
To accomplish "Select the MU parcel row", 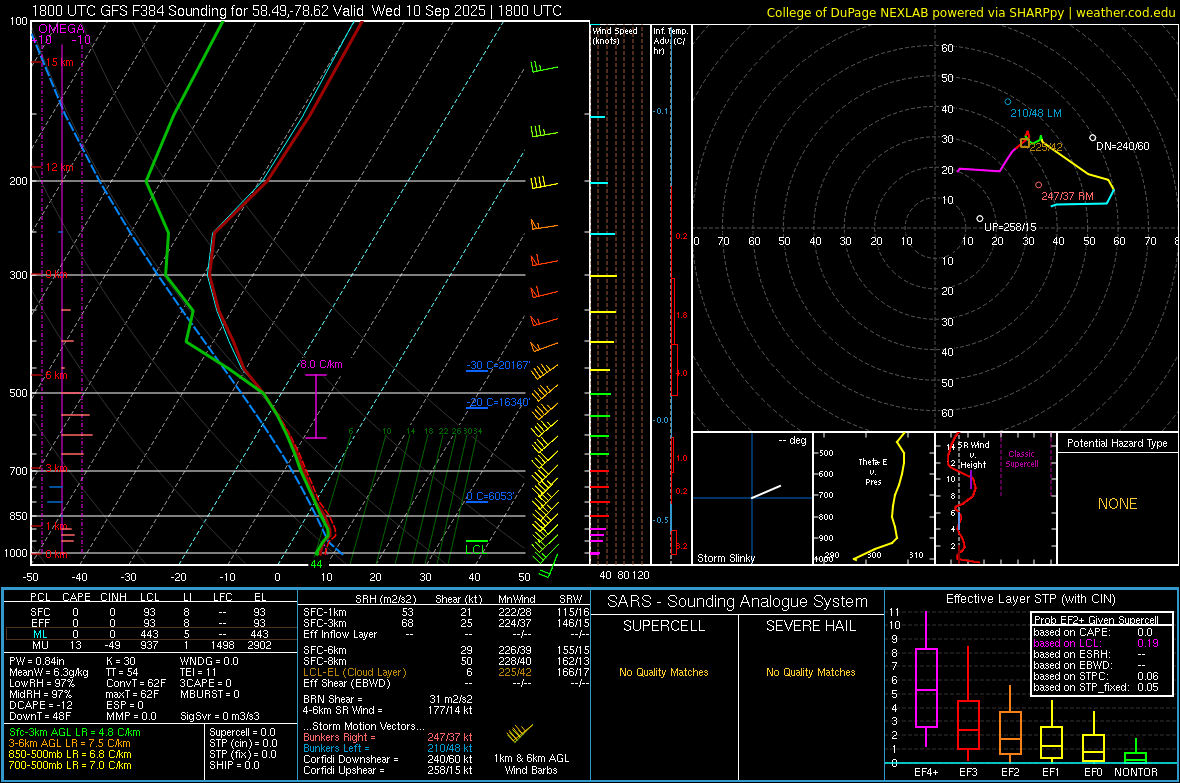I will tap(150, 645).
